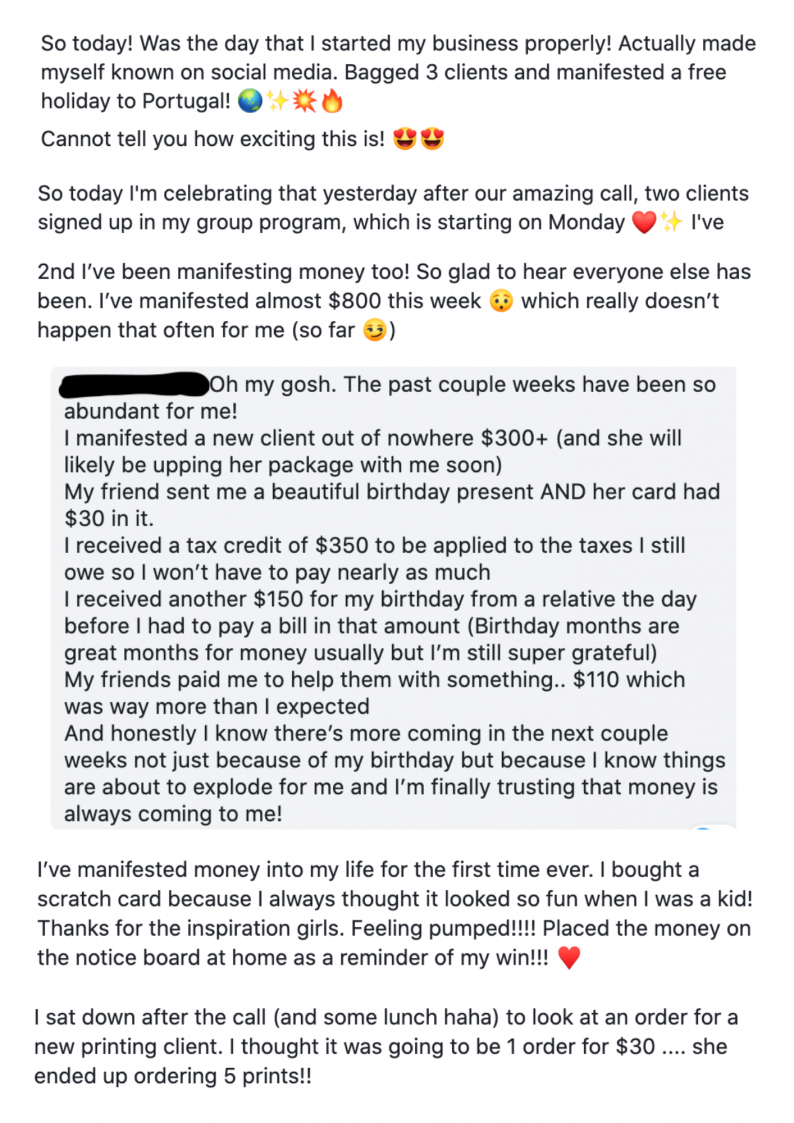This screenshot has height=1123, width=794.
Task: Click sparkles emoji before the trailing "I've"
Action: [670, 222]
